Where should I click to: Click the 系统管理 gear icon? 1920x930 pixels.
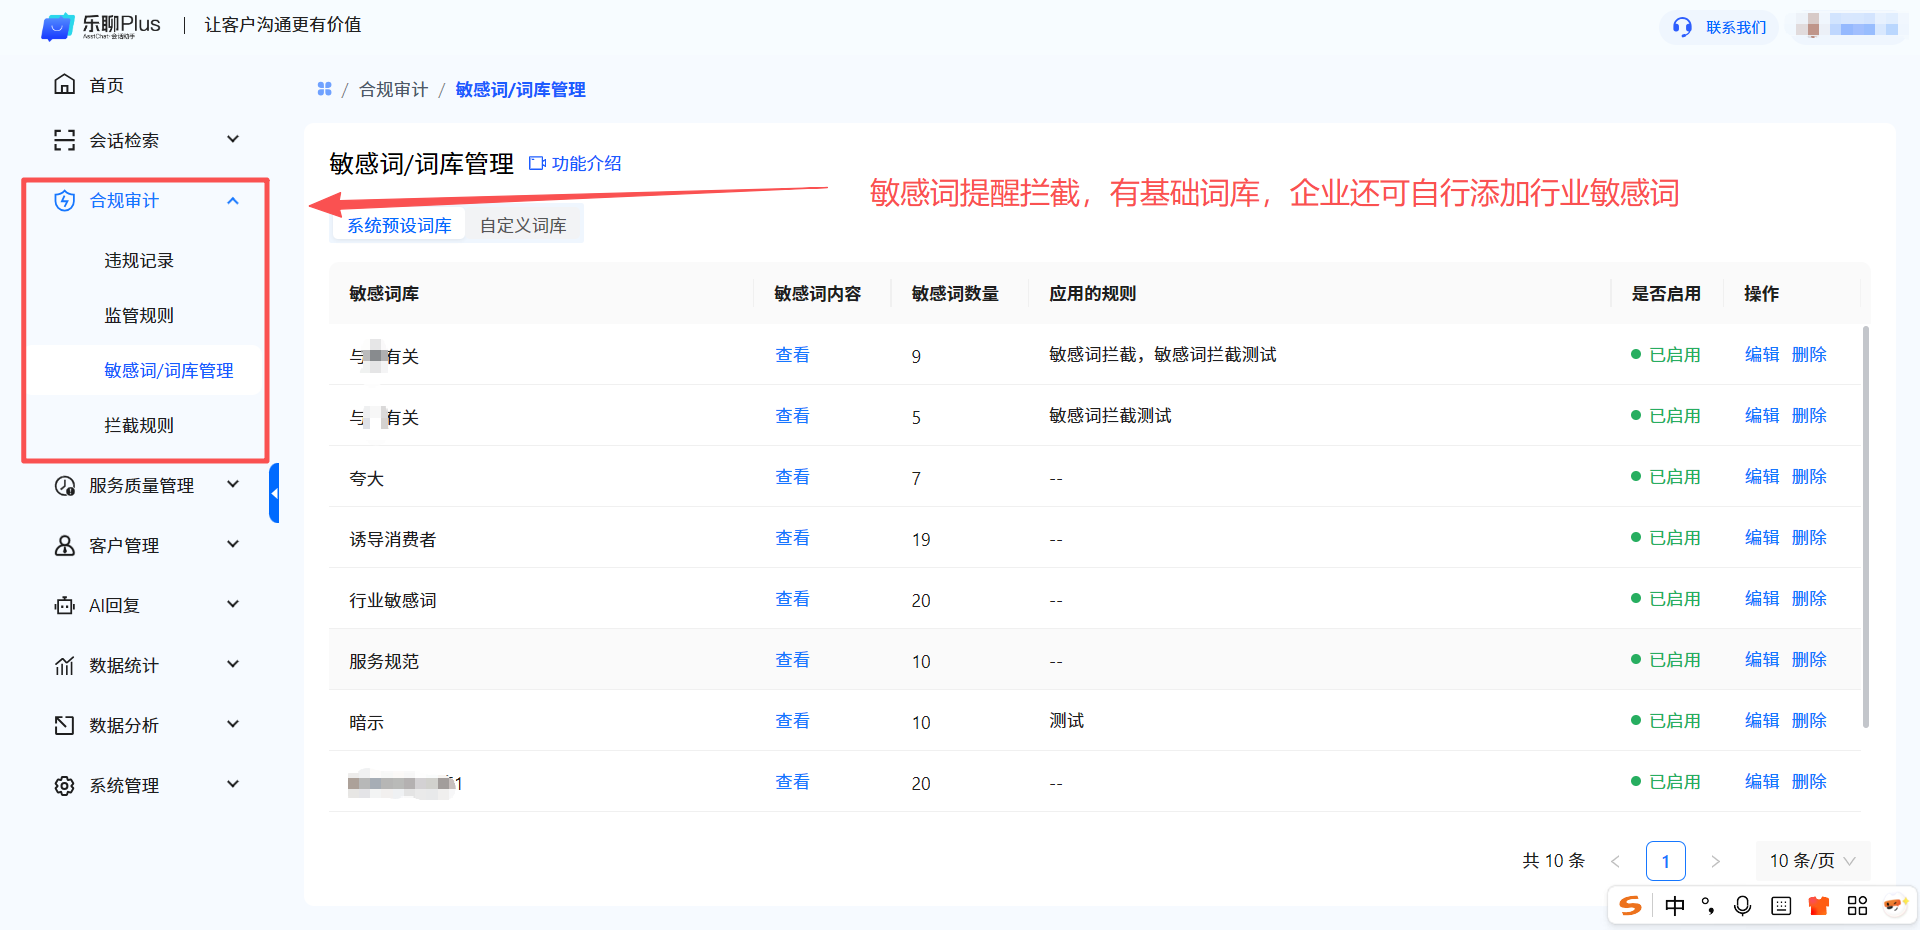[64, 786]
